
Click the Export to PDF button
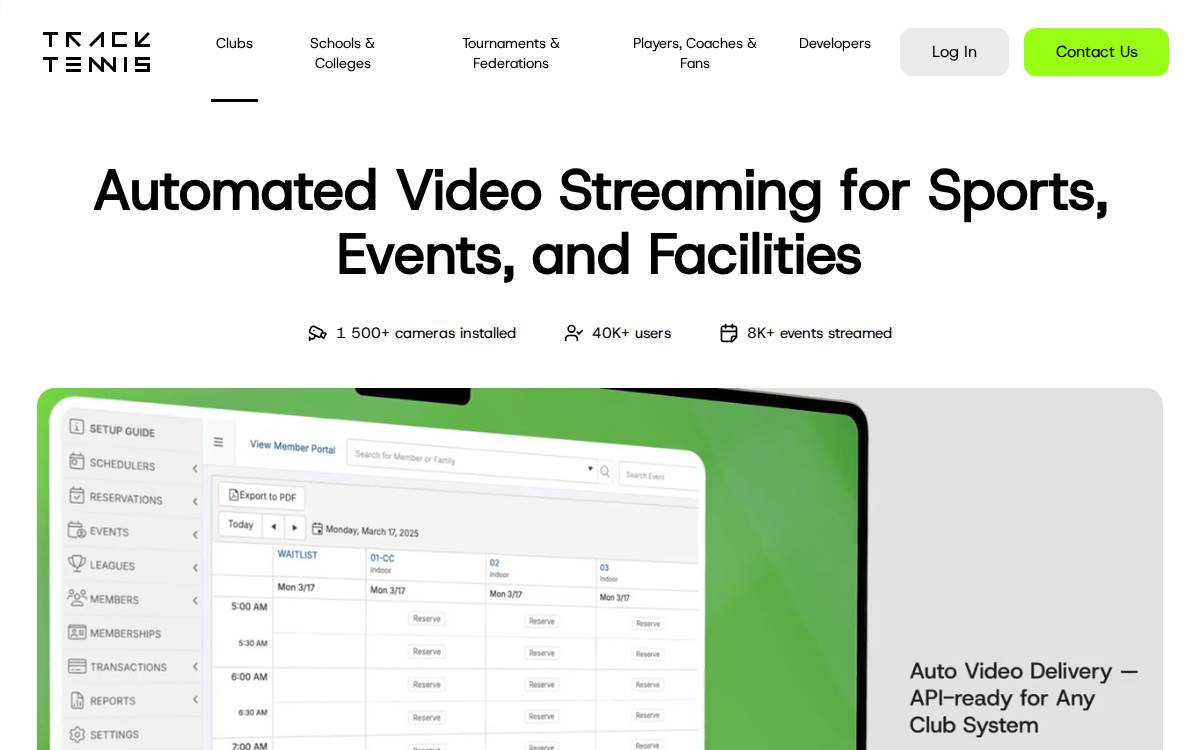(262, 496)
